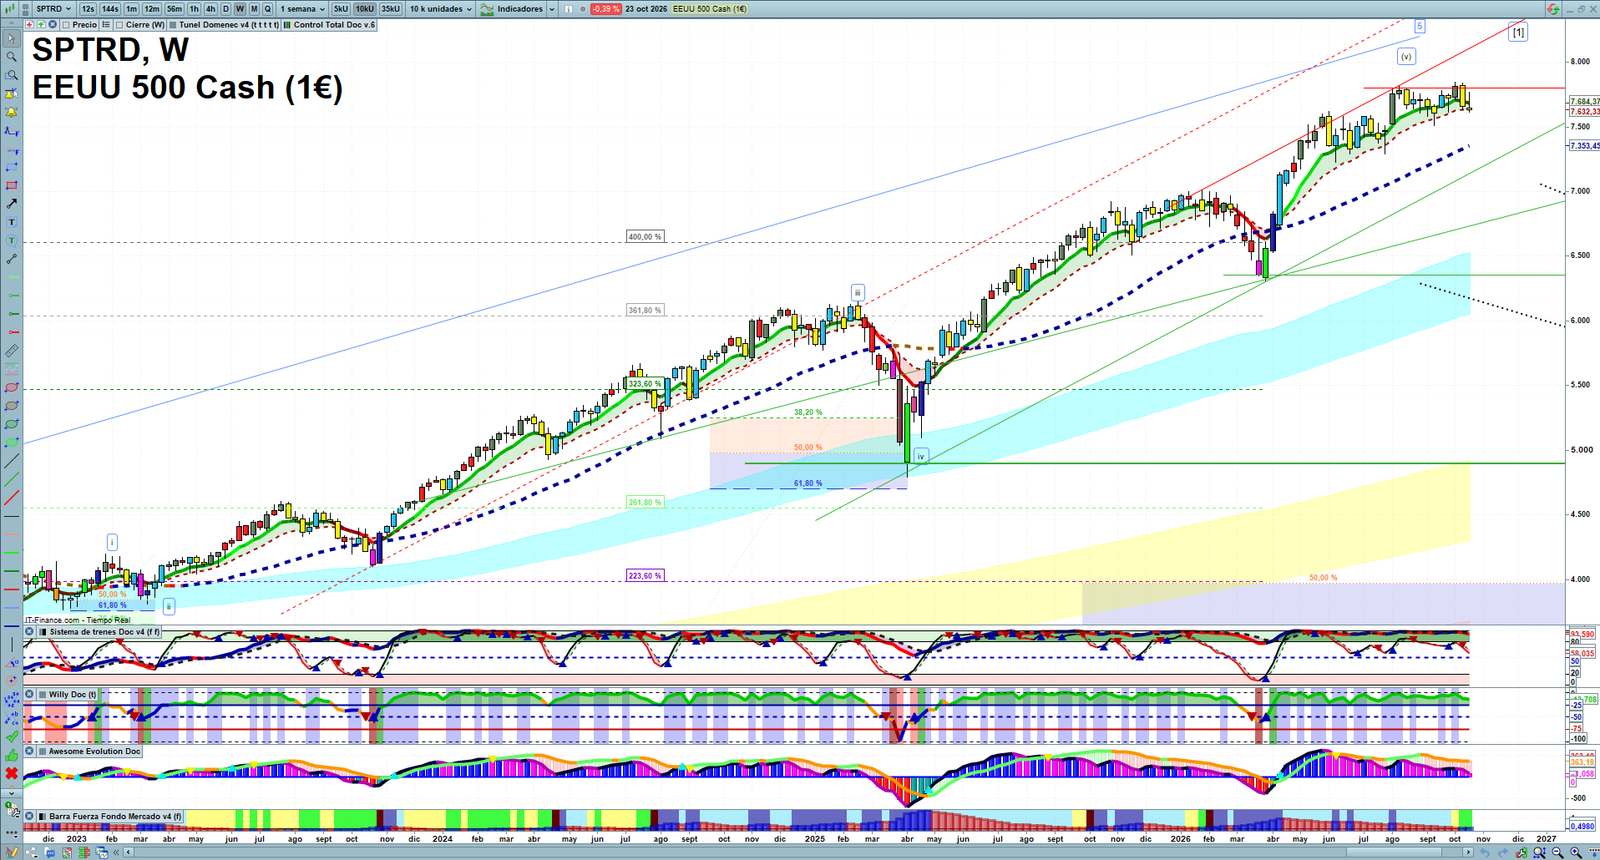Select the text box T tool
This screenshot has height=860, width=1600.
[x=11, y=222]
